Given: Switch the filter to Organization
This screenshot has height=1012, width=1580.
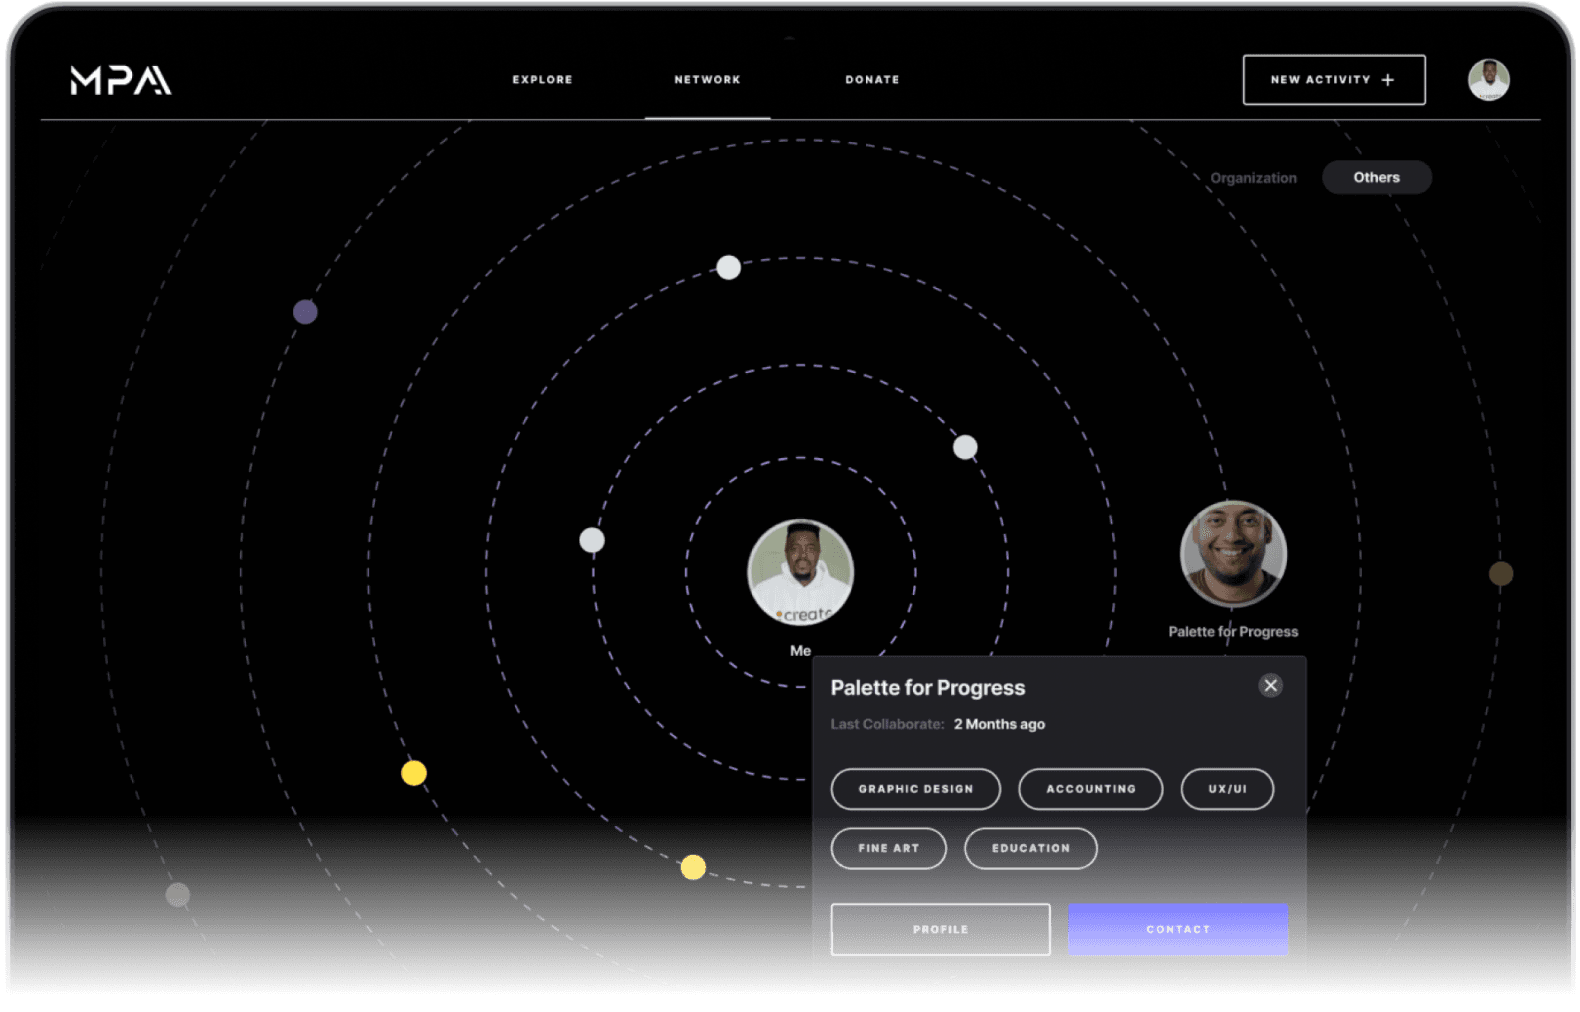Looking at the screenshot, I should [x=1253, y=178].
